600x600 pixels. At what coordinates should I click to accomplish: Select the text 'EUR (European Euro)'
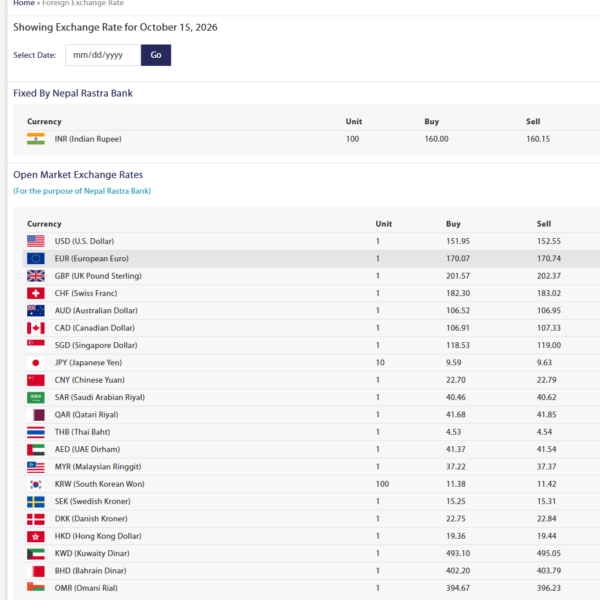pos(91,259)
